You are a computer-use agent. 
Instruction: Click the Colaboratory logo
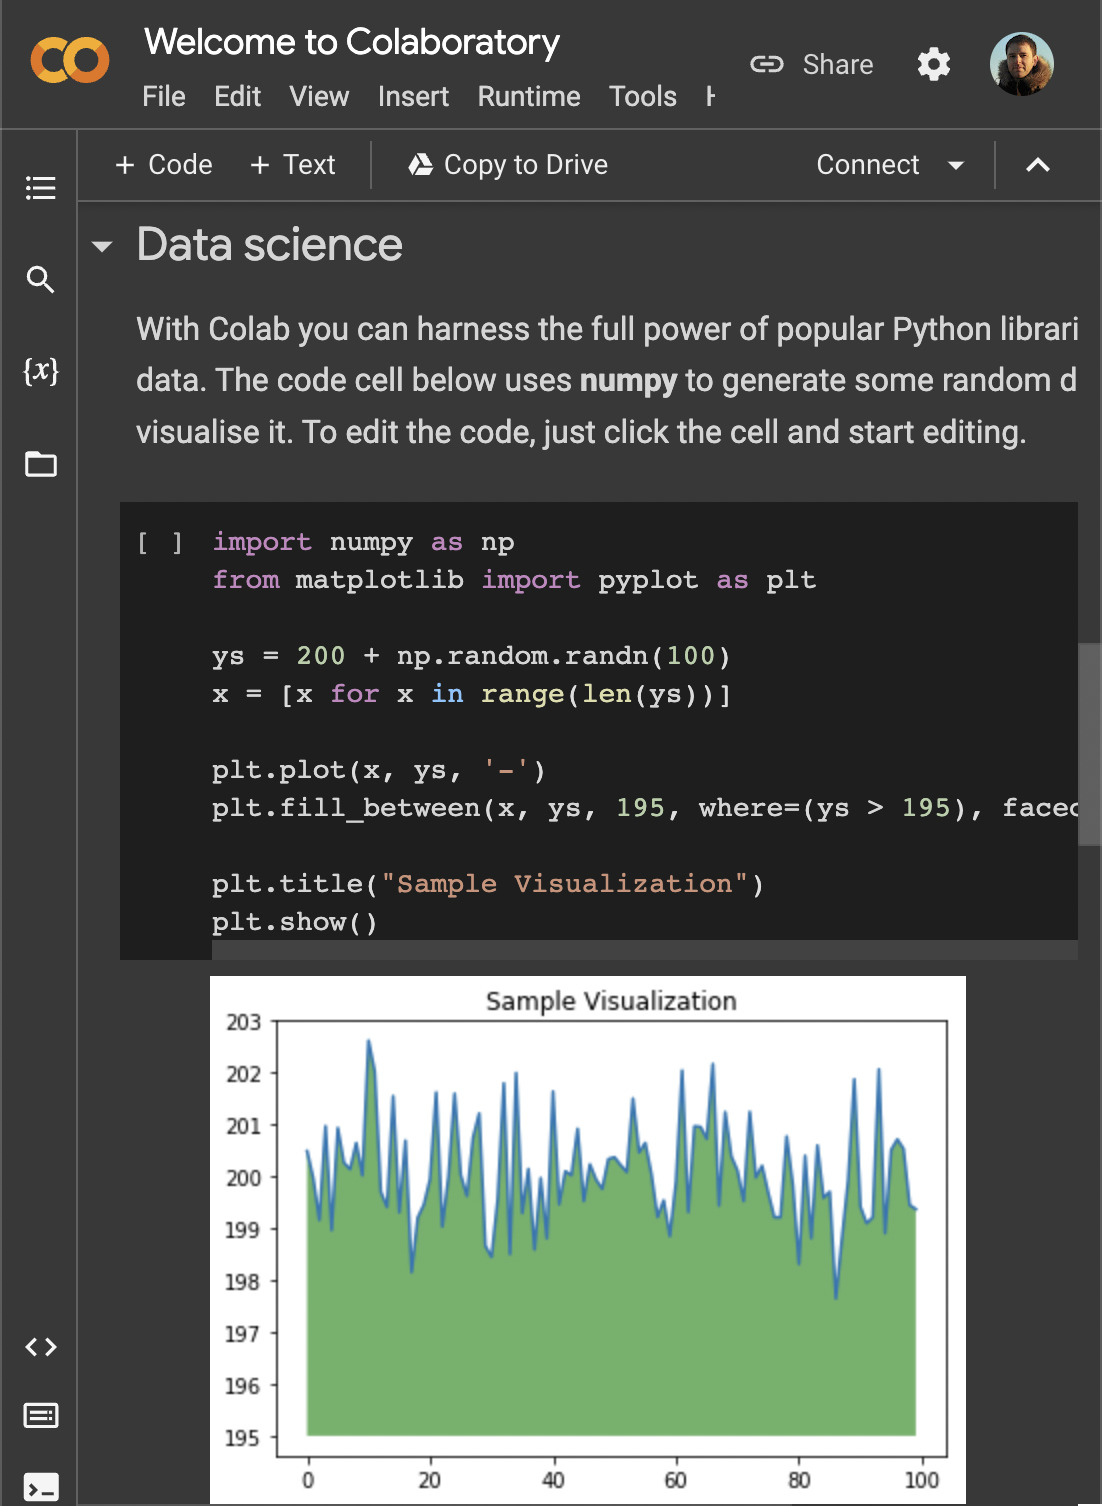tap(71, 60)
